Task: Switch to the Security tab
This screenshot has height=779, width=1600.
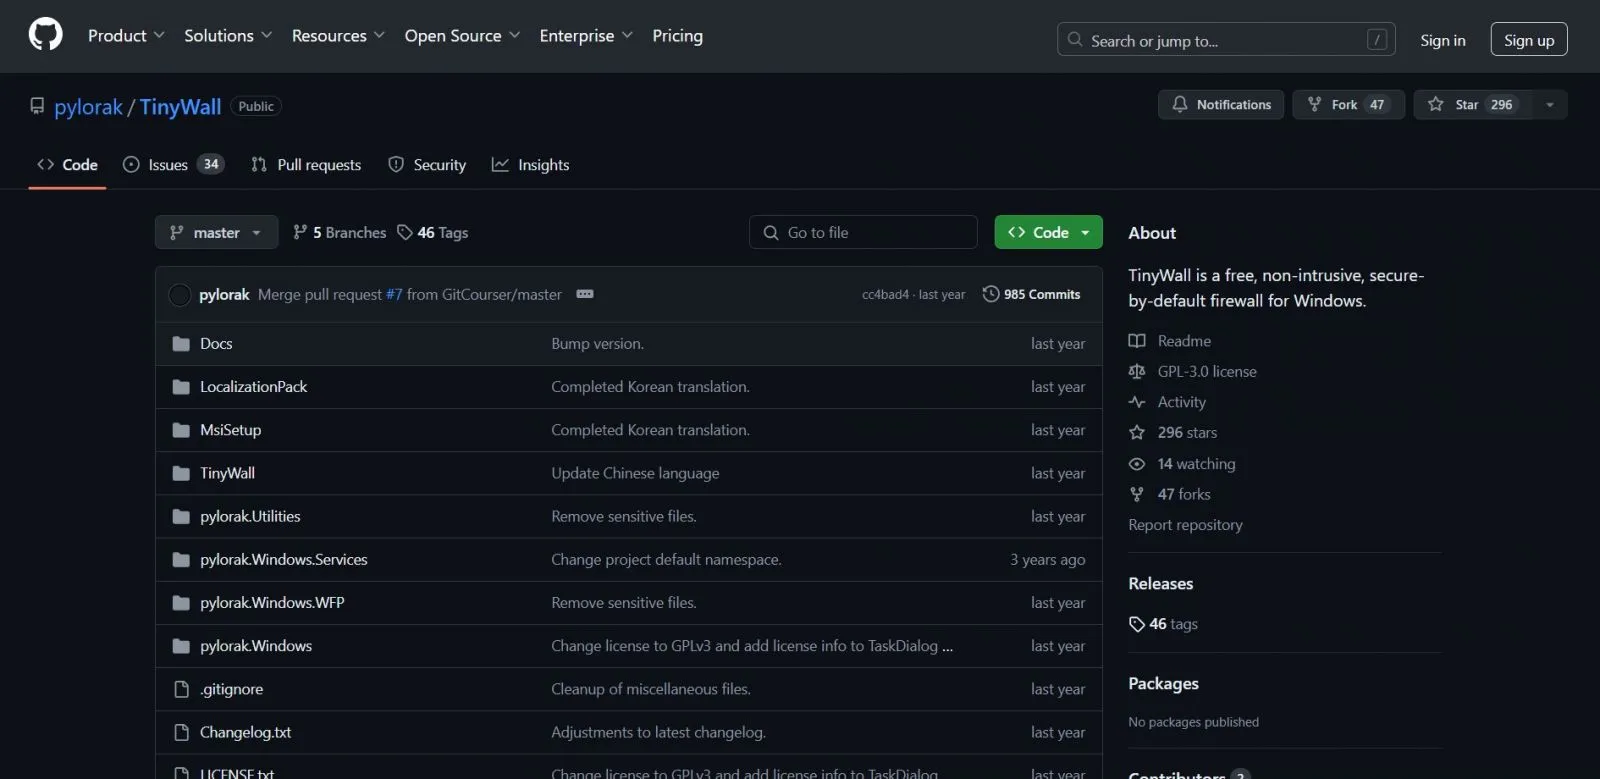Action: [427, 165]
